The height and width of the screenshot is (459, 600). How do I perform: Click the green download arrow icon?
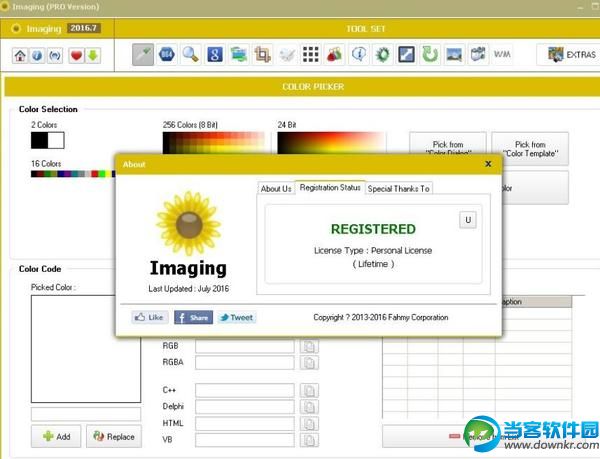pyautogui.click(x=93, y=56)
